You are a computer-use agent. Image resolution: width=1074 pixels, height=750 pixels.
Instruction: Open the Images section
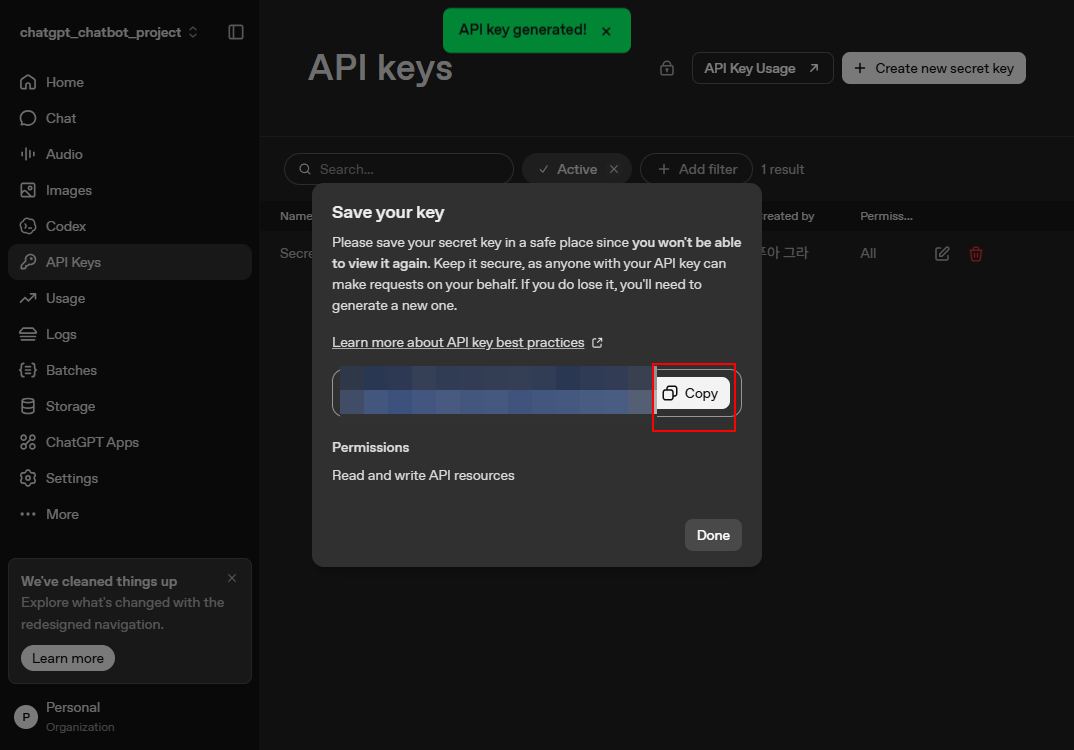coord(129,190)
